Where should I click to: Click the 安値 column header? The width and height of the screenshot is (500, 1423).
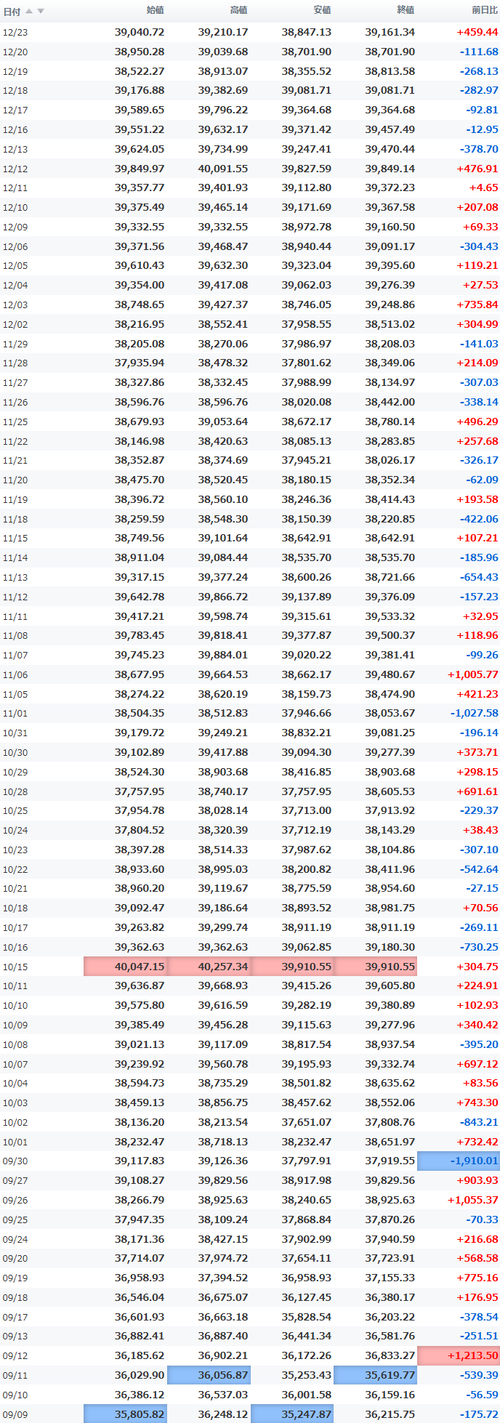click(x=321, y=11)
